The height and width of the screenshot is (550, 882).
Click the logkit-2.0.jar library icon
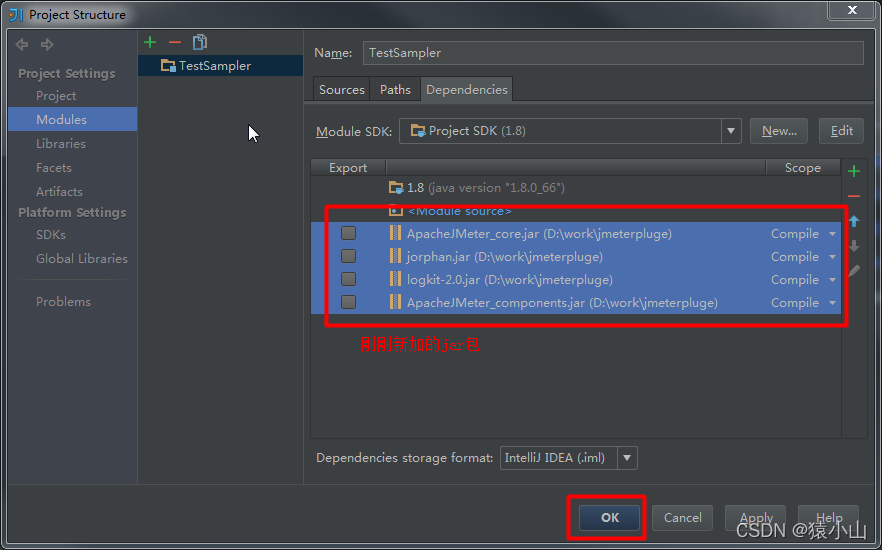click(395, 279)
